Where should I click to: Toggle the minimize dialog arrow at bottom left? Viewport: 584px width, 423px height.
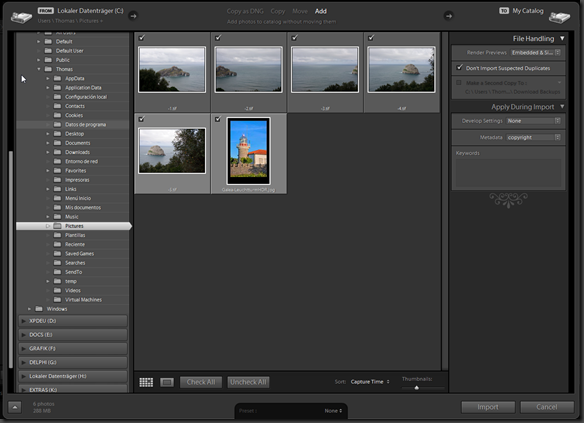[15, 407]
